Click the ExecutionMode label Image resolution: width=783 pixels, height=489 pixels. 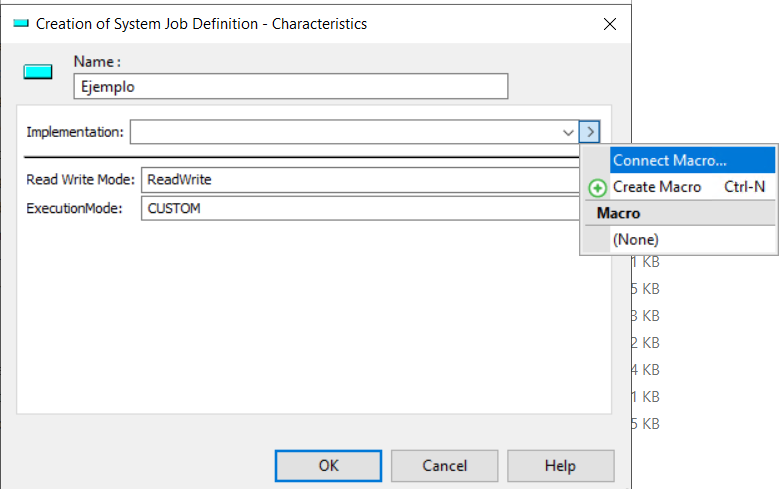point(74,208)
